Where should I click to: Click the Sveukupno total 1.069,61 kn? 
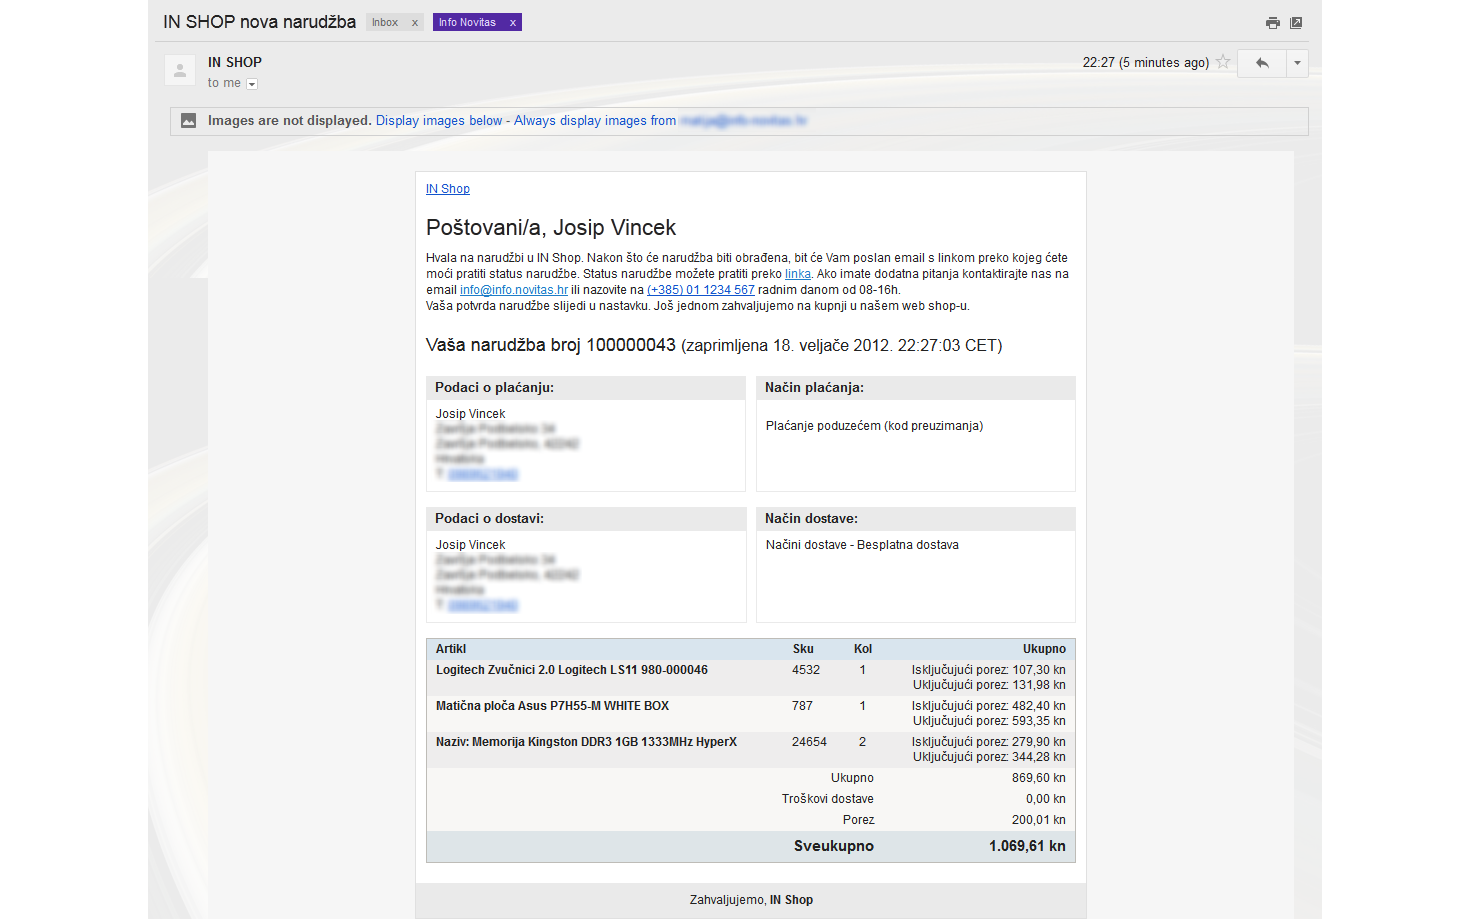(x=1027, y=846)
